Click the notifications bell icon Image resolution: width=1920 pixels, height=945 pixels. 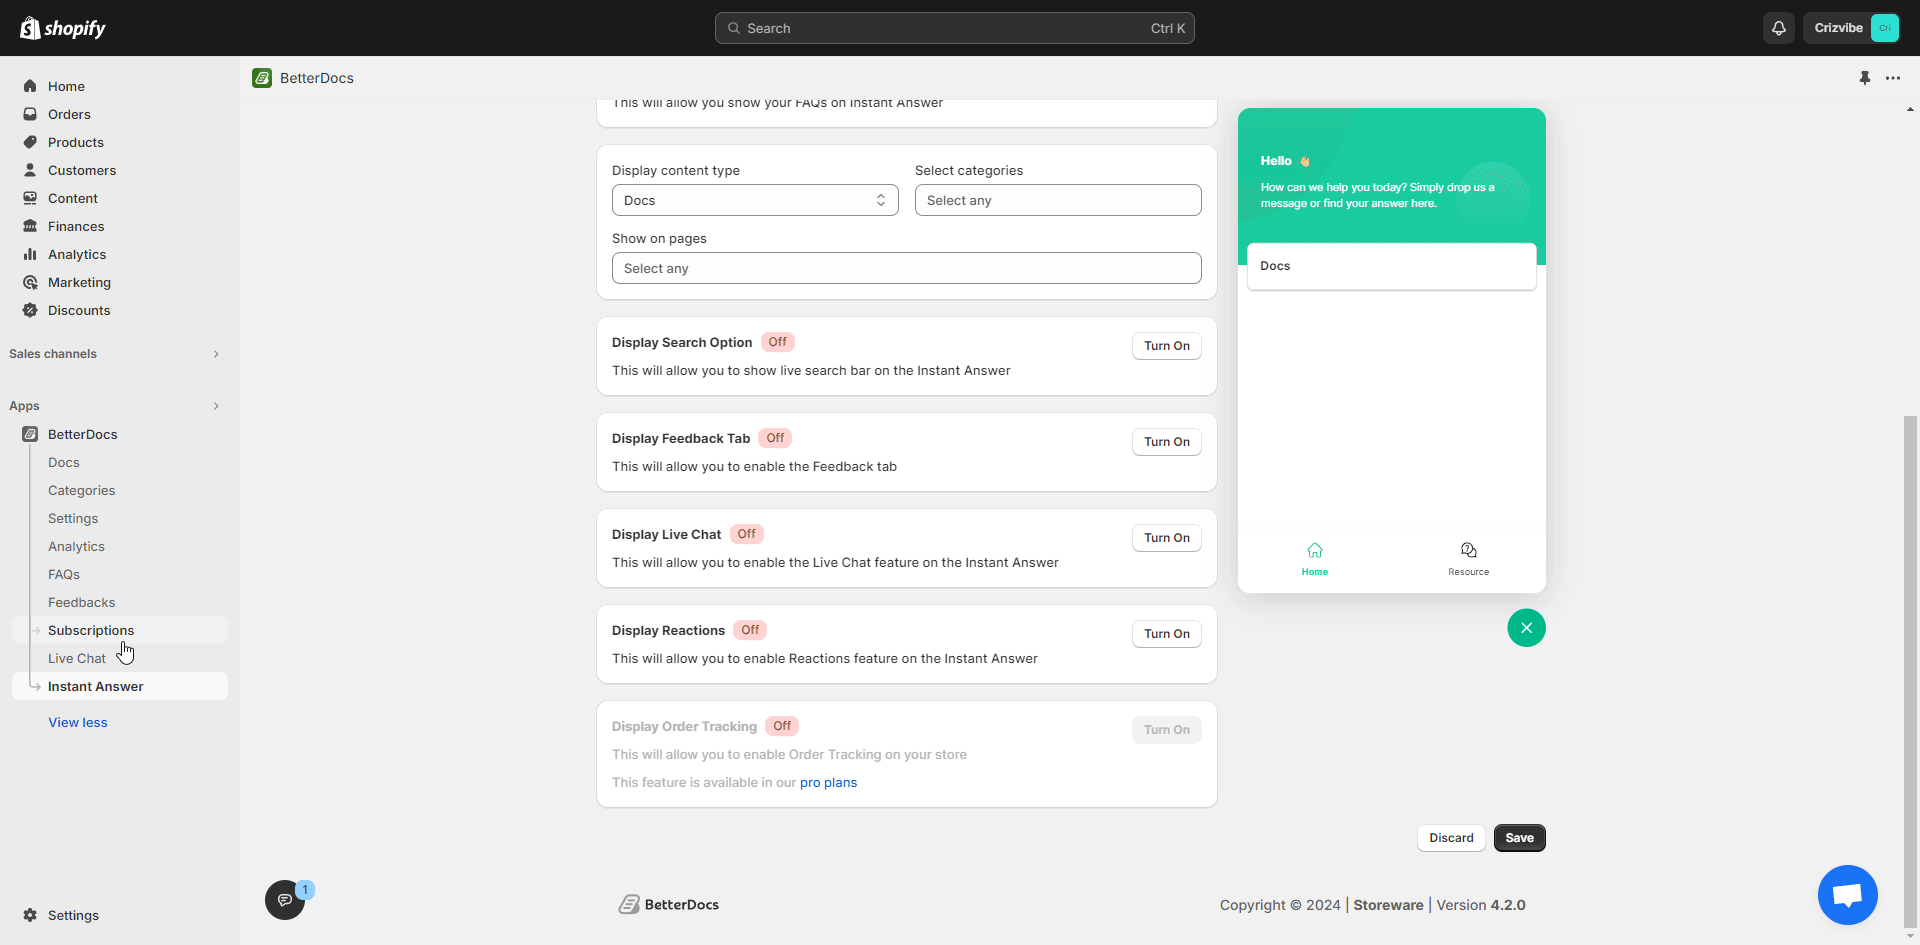(1779, 28)
